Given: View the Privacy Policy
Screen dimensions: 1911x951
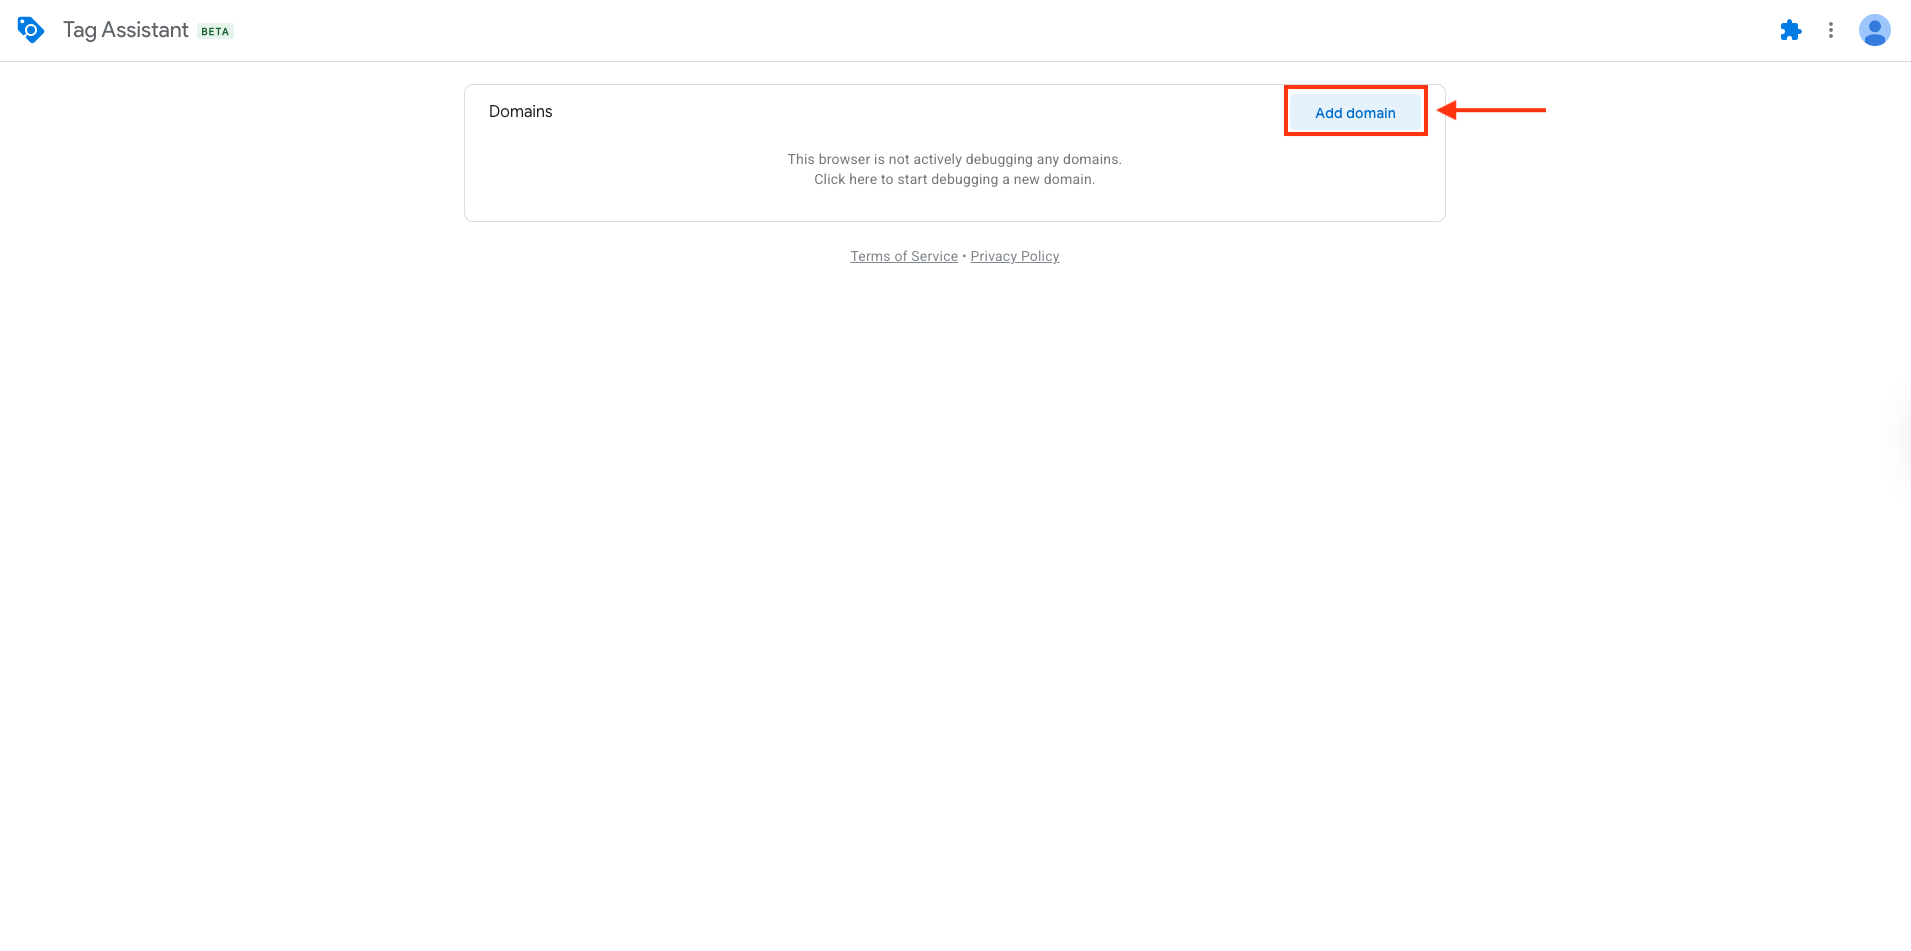Looking at the screenshot, I should (x=1014, y=256).
